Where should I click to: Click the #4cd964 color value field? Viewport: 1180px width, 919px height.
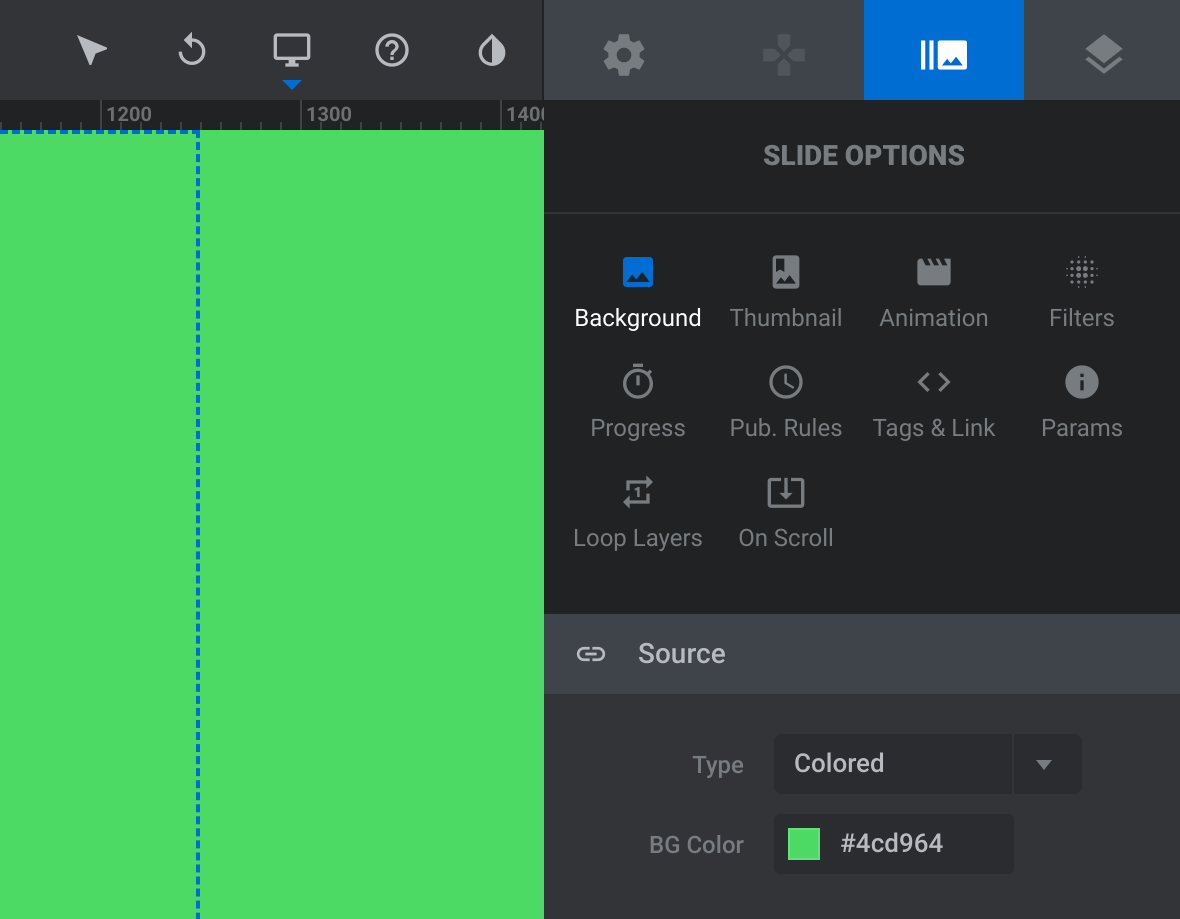pos(892,844)
